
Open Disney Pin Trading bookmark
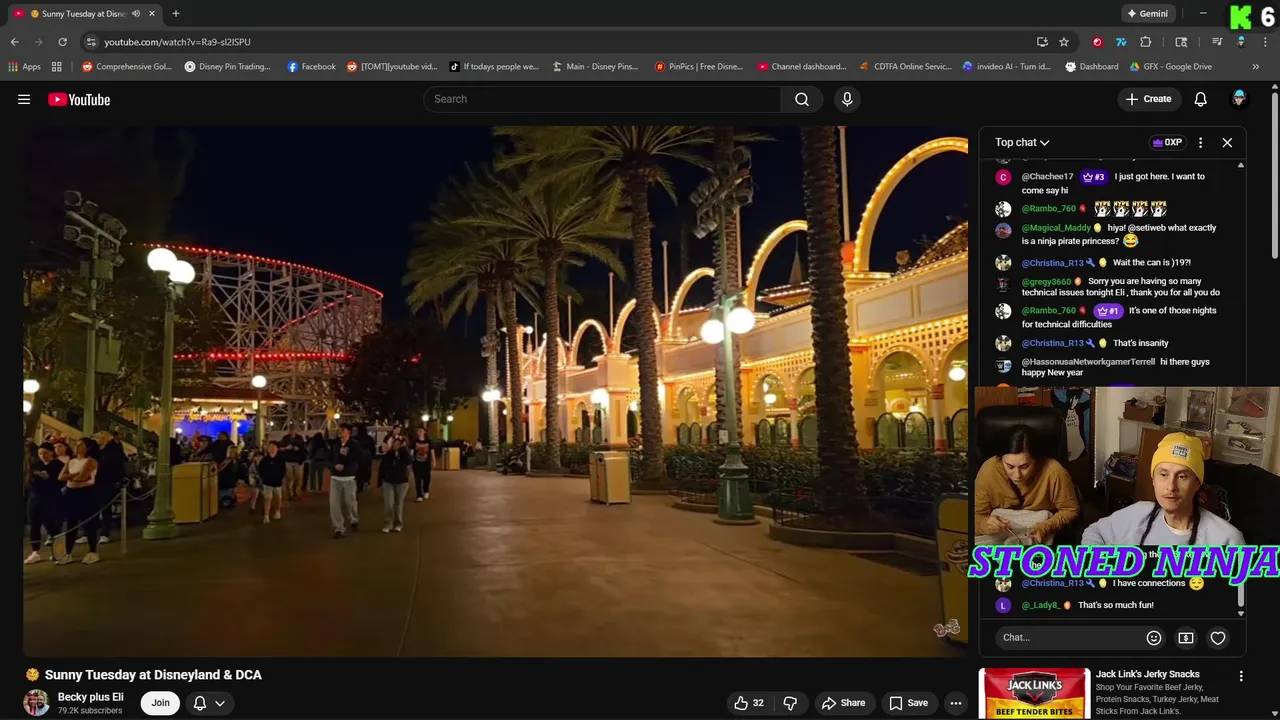[x=227, y=67]
